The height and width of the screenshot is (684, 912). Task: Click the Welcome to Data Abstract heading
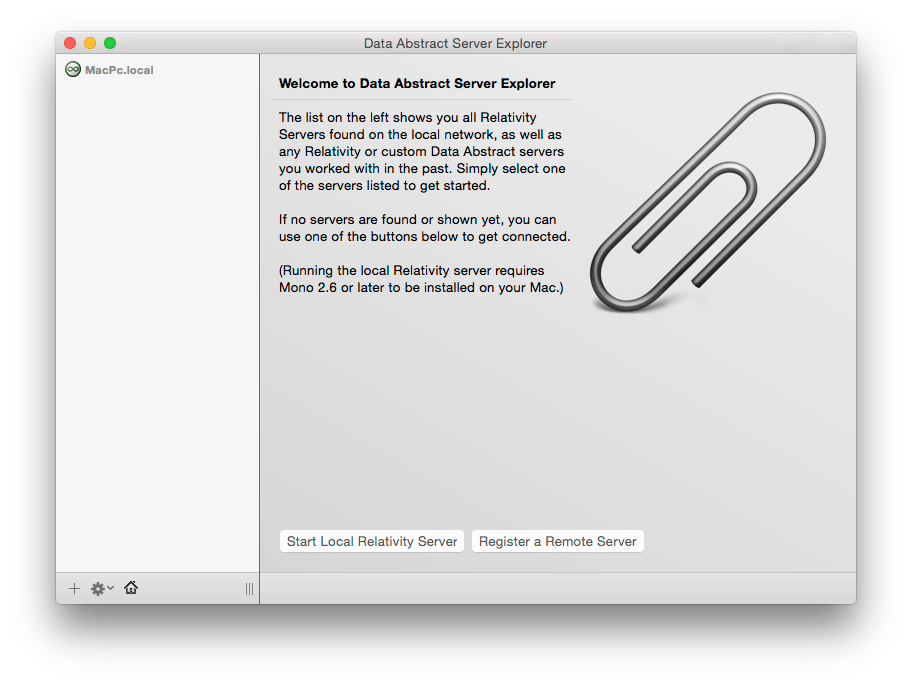point(417,84)
